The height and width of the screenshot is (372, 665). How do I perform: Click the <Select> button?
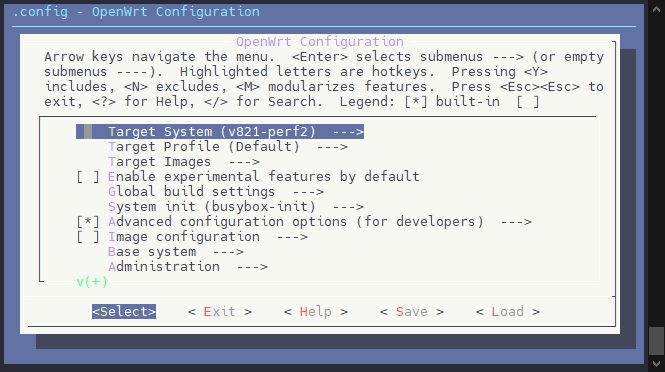124,312
